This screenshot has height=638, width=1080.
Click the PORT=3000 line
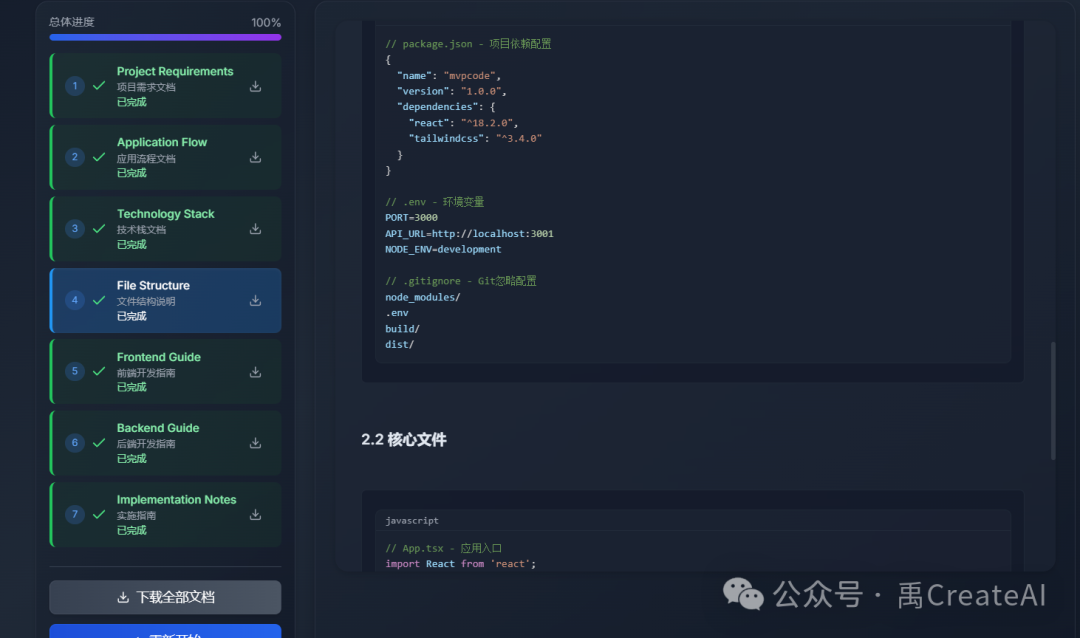point(411,218)
